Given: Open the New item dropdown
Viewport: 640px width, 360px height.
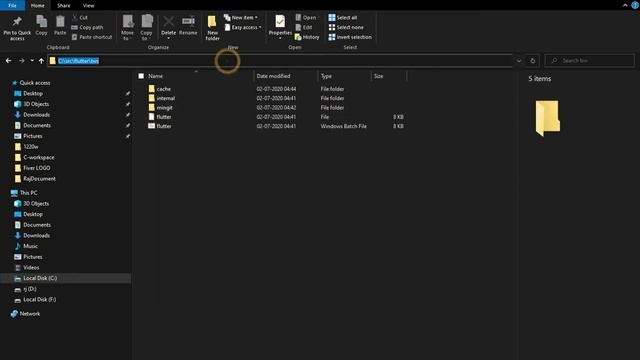Looking at the screenshot, I should (x=241, y=18).
